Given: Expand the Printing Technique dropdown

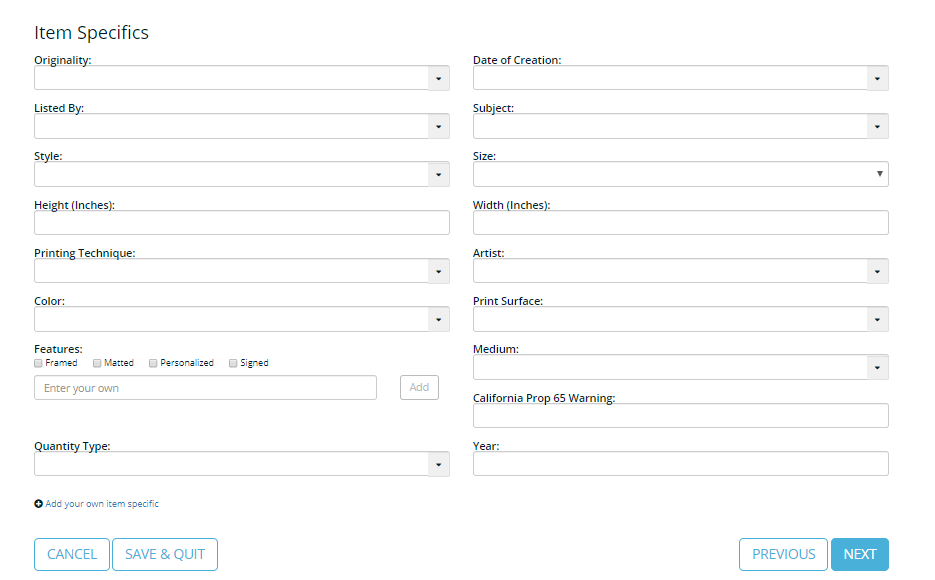Looking at the screenshot, I should pyautogui.click(x=438, y=271).
